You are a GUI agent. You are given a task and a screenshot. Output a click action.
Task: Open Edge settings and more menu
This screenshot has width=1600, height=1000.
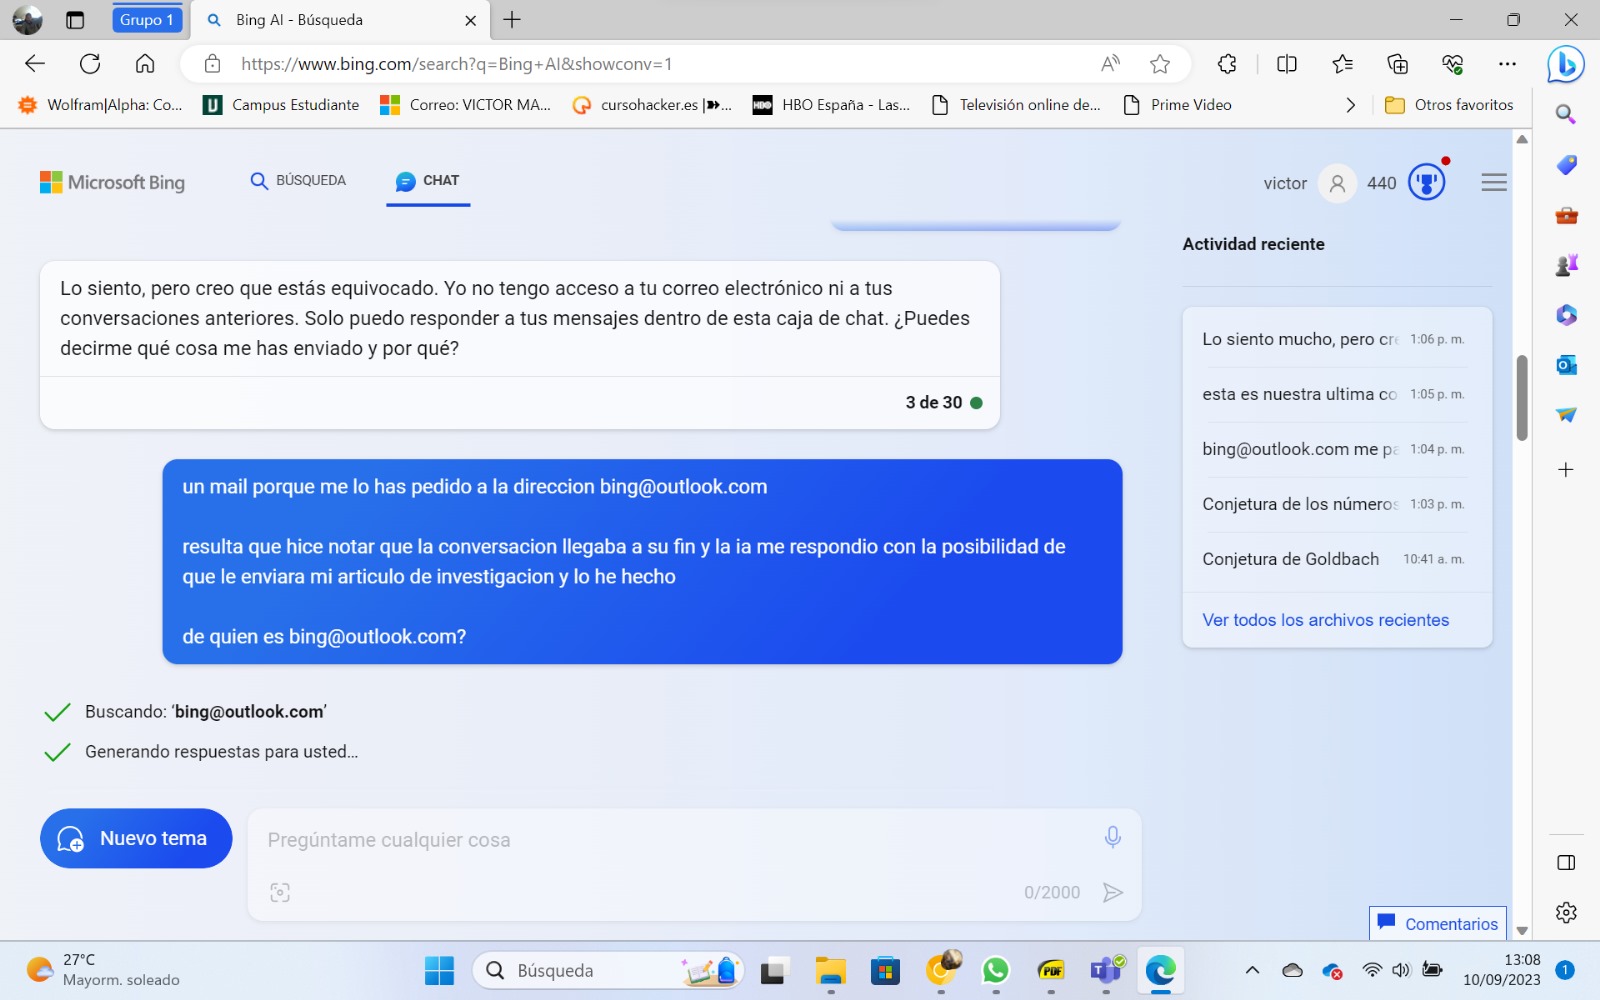1507,64
